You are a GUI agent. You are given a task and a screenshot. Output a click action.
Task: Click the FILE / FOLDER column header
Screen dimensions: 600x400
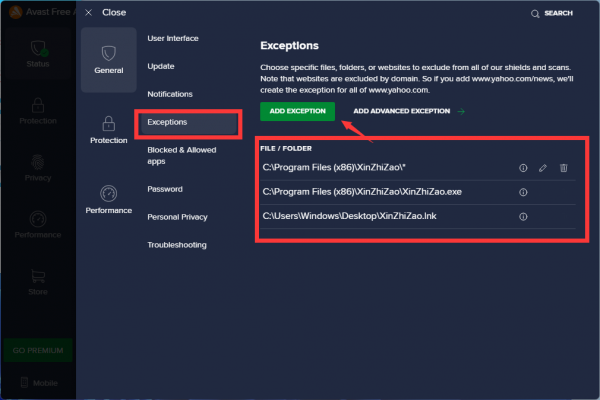click(286, 149)
